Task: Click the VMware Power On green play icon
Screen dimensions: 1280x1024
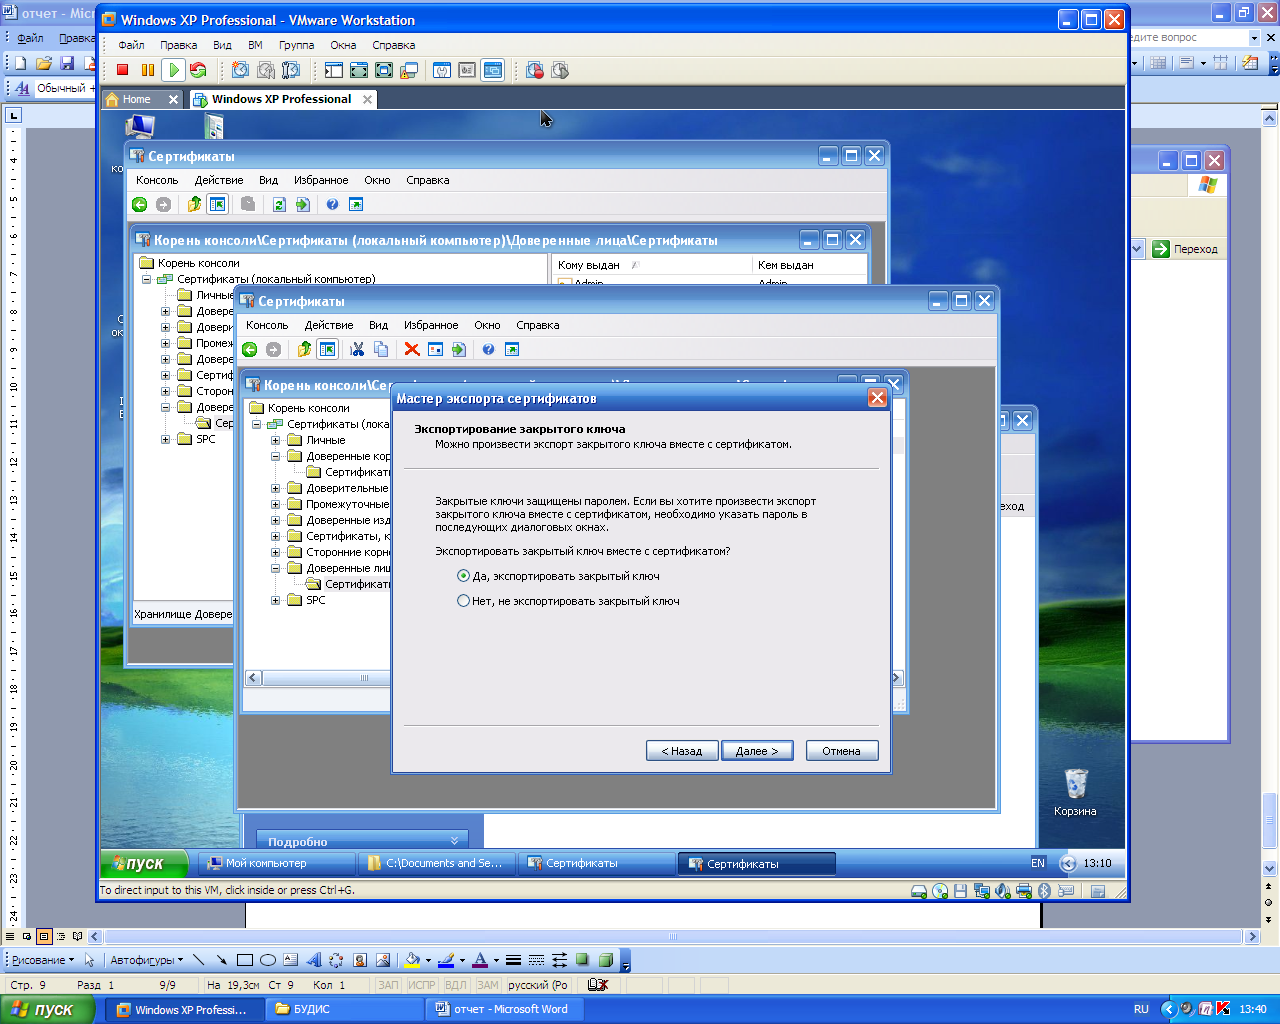Action: pos(173,70)
